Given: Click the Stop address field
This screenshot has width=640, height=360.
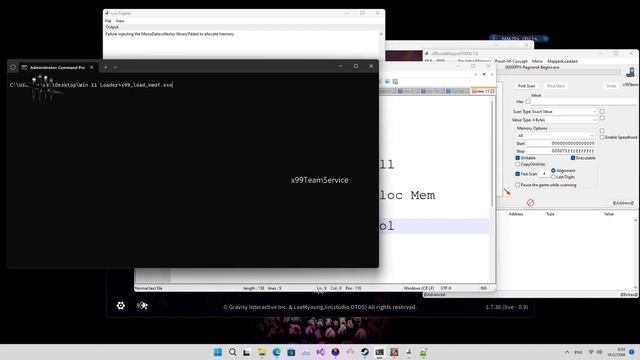Looking at the screenshot, I should (561, 151).
